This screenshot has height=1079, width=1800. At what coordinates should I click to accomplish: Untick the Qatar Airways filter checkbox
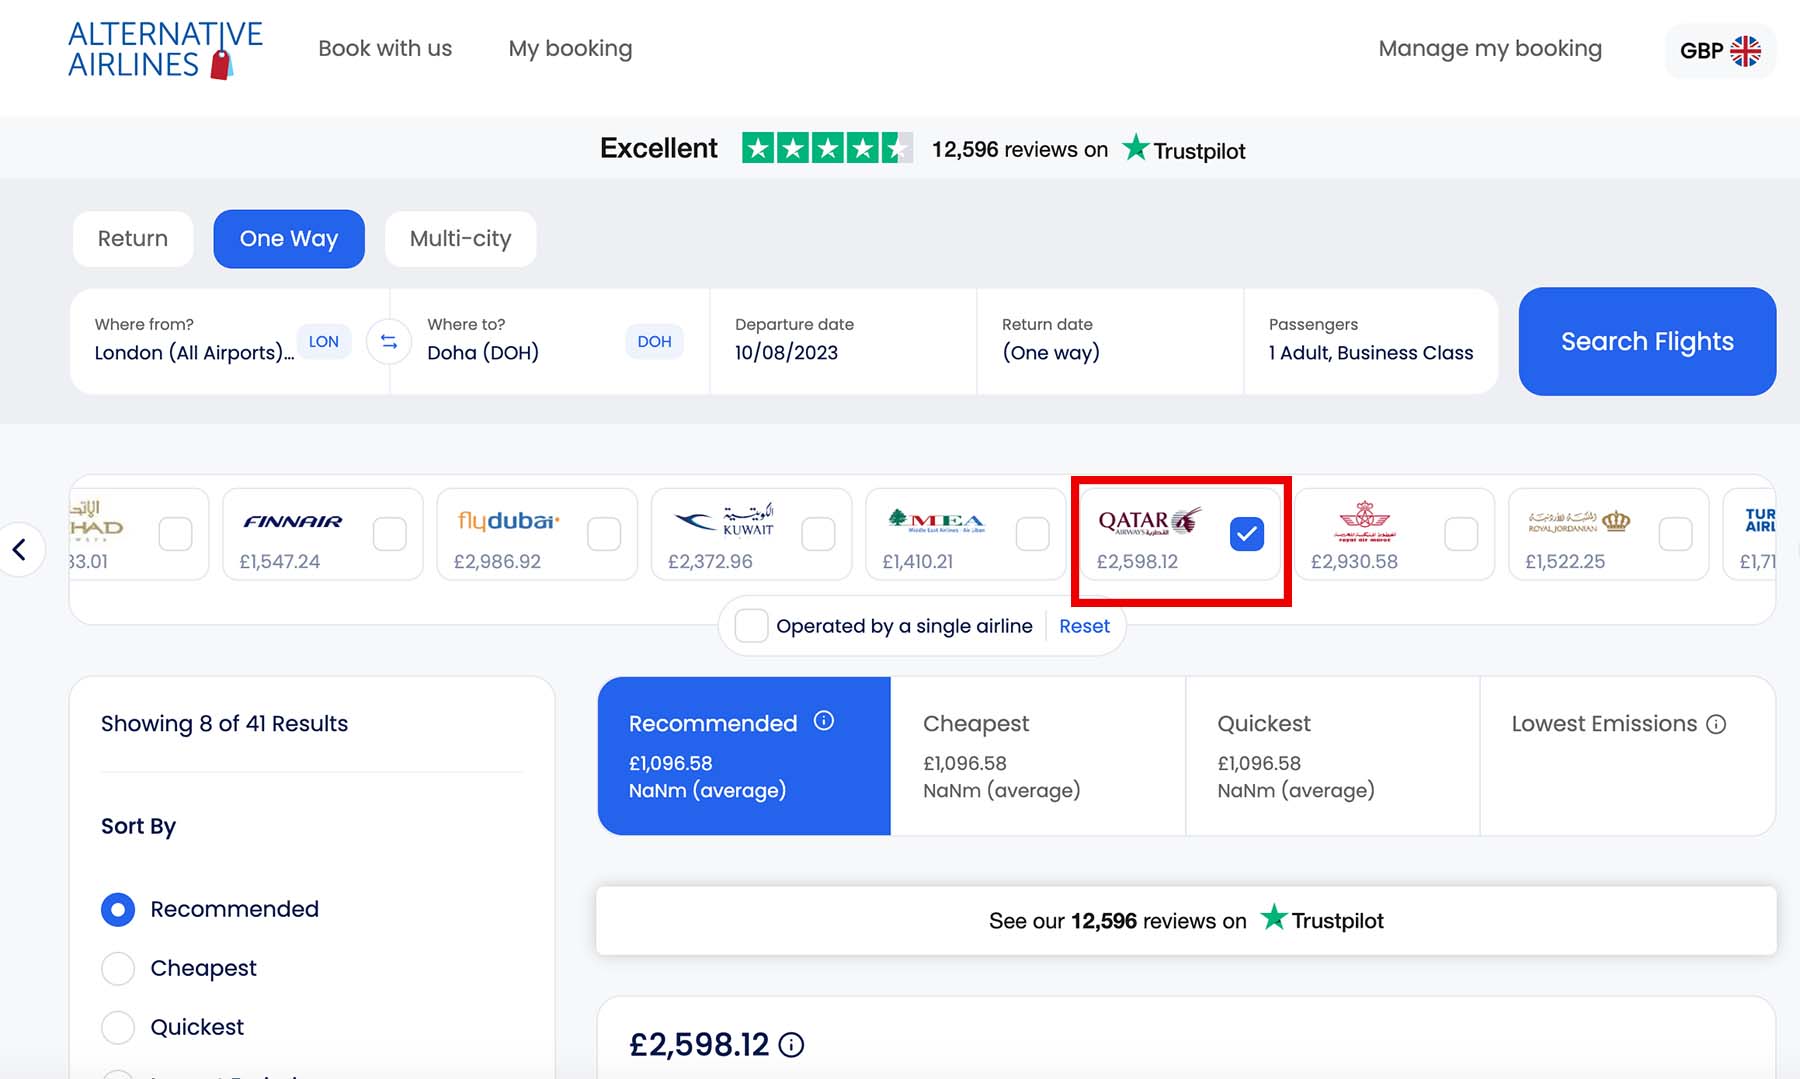pos(1247,534)
